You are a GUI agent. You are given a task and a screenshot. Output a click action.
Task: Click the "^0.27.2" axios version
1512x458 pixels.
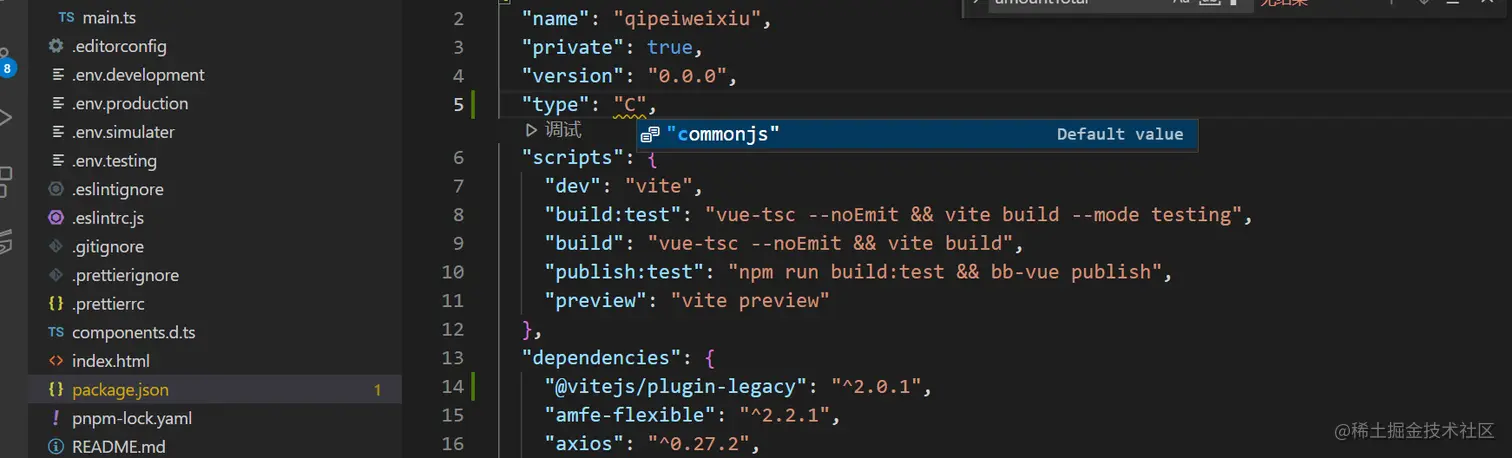click(x=698, y=443)
